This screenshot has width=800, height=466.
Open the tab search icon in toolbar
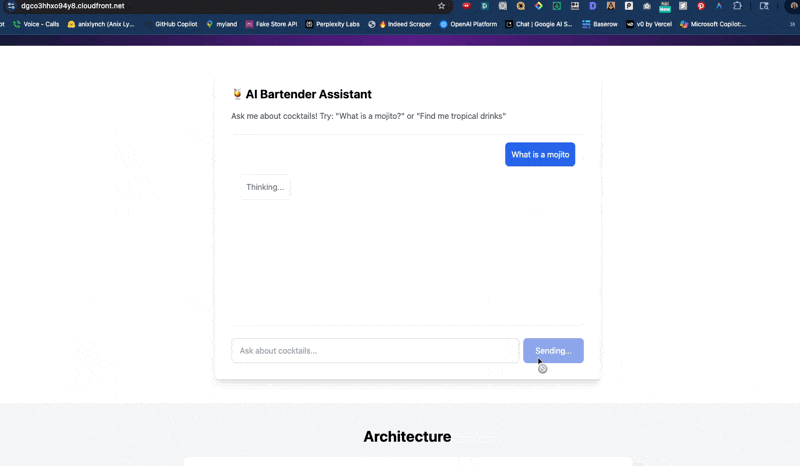pos(764,6)
